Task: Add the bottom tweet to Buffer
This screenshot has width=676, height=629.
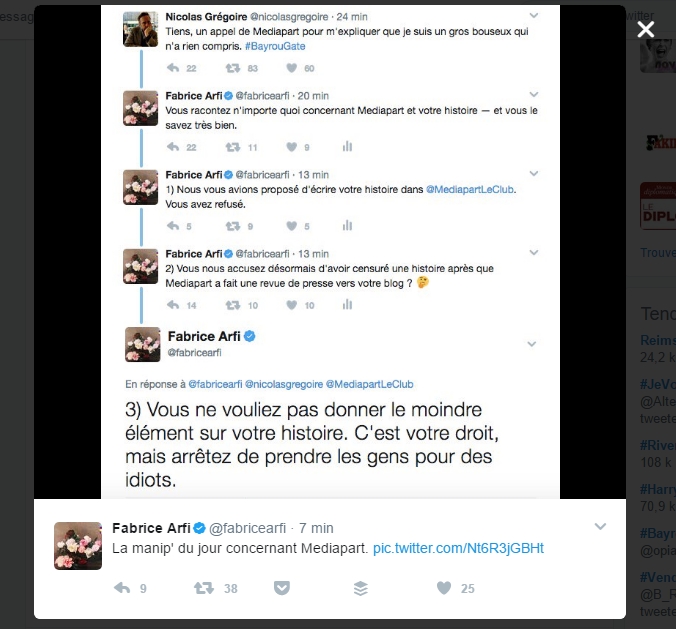Action: tap(360, 588)
